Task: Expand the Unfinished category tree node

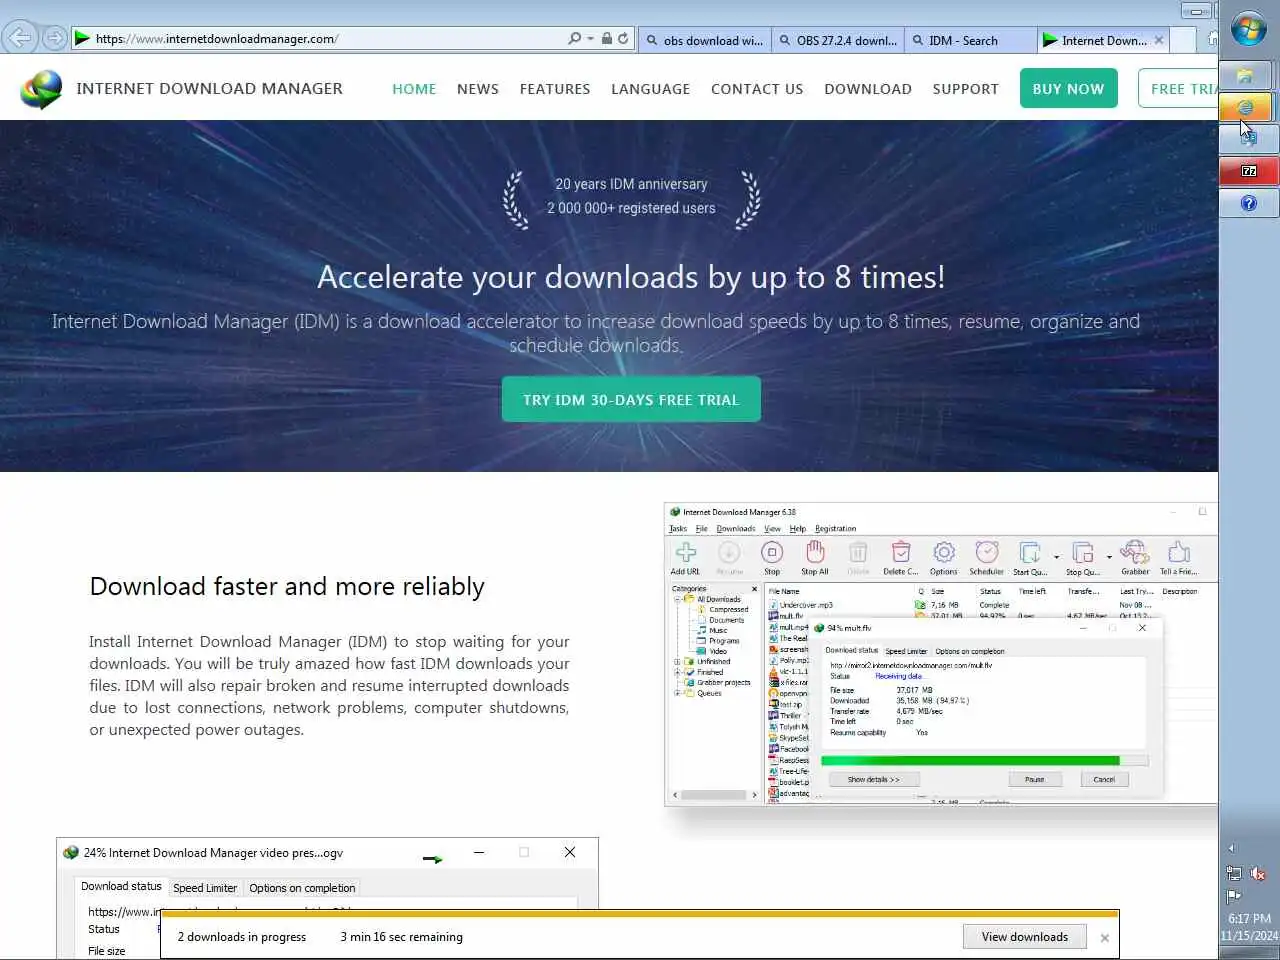Action: pyautogui.click(x=677, y=662)
